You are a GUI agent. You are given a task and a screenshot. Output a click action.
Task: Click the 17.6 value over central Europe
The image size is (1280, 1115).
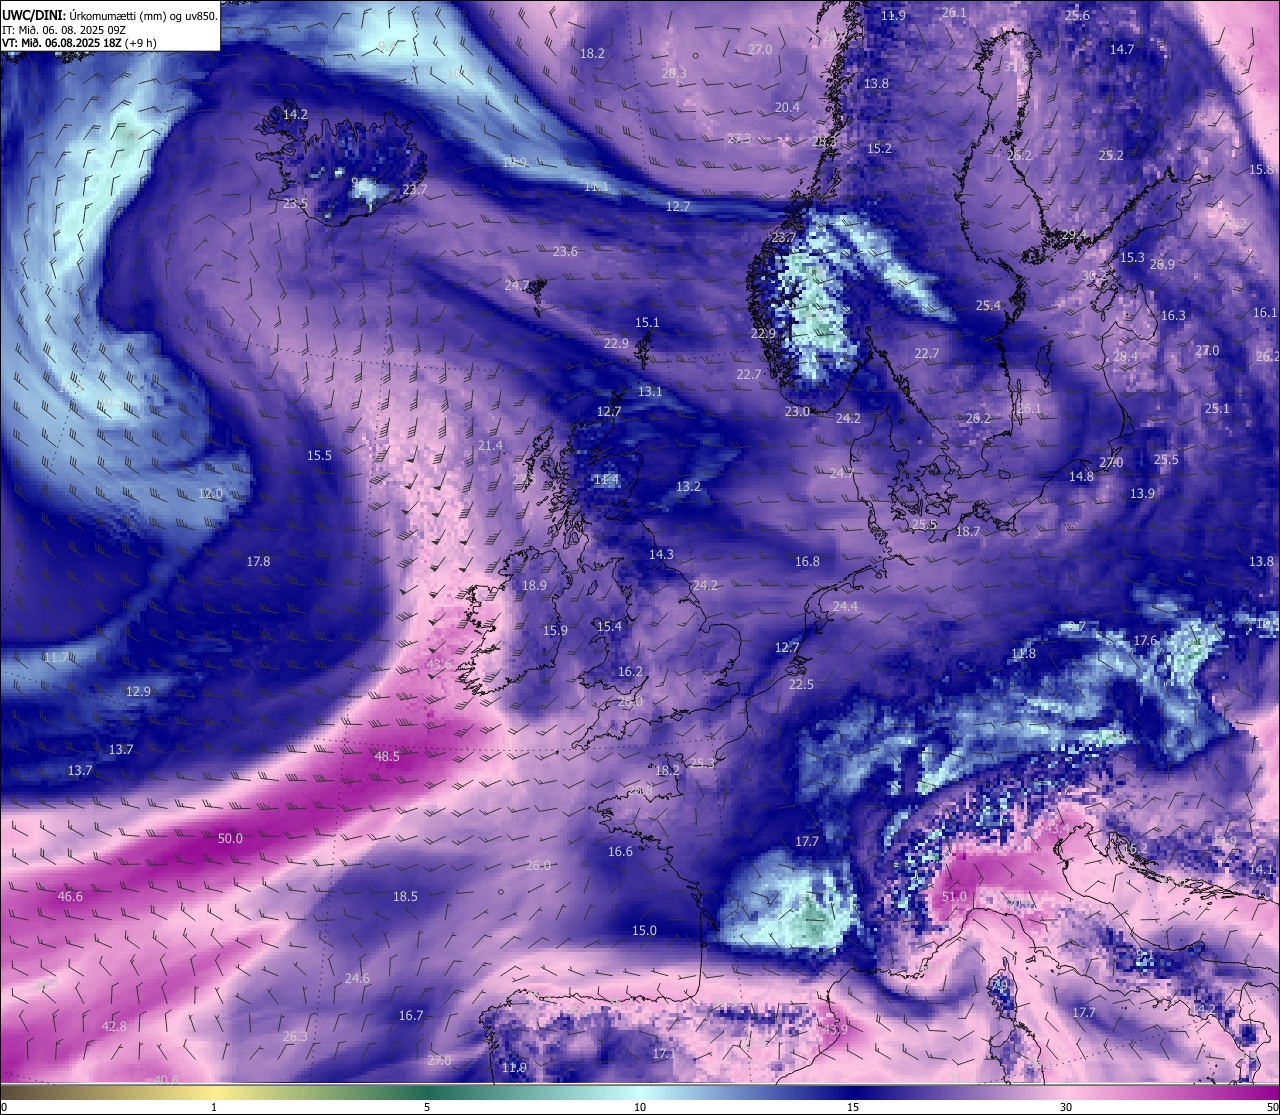(x=1145, y=640)
